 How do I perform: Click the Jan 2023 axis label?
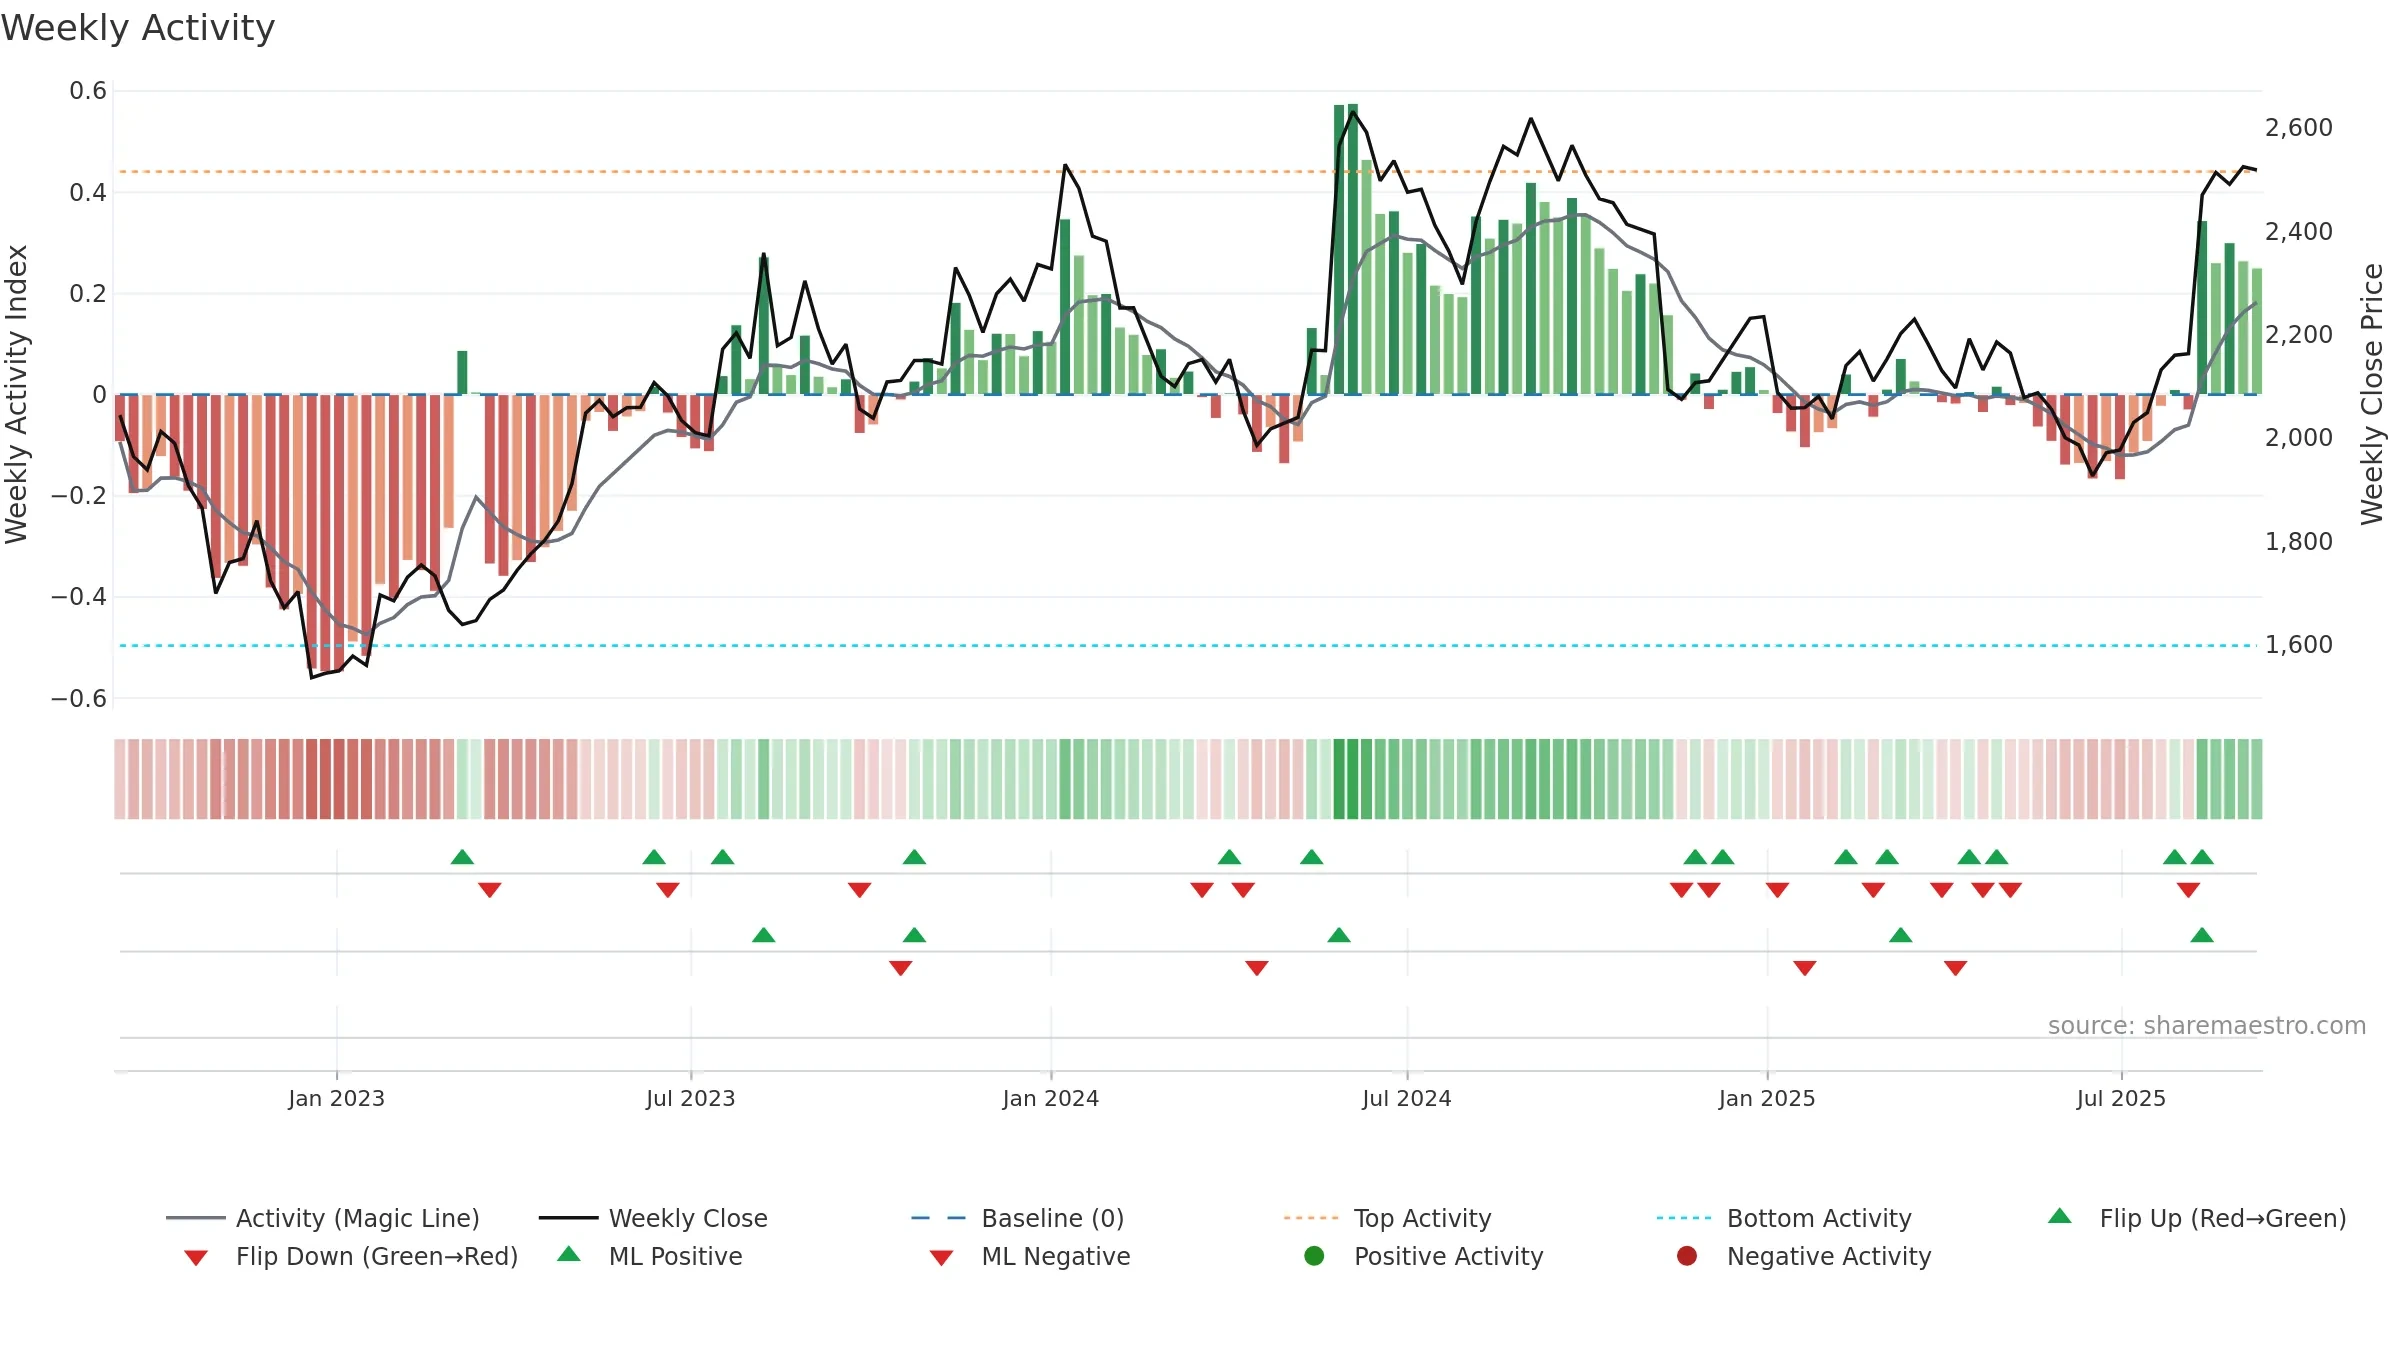(336, 1098)
